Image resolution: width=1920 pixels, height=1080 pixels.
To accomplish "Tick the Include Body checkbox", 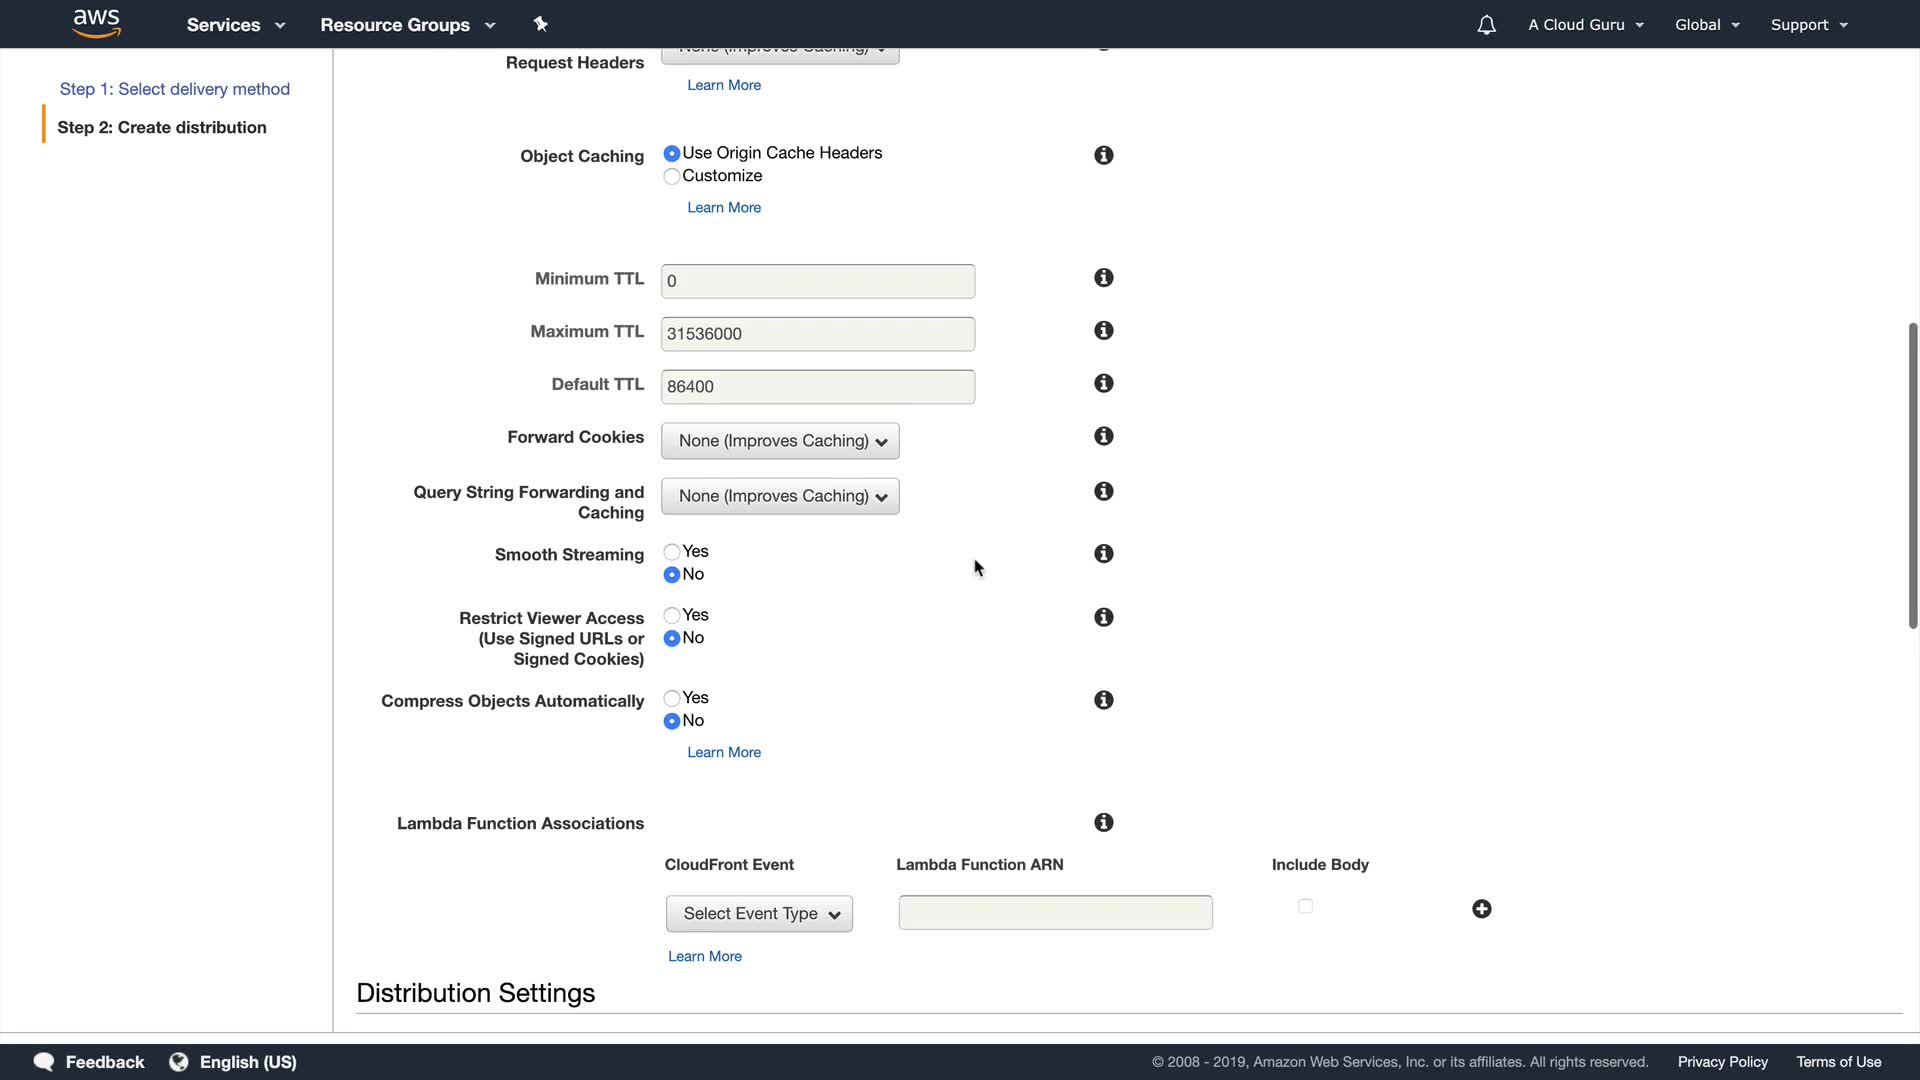I will [1305, 906].
